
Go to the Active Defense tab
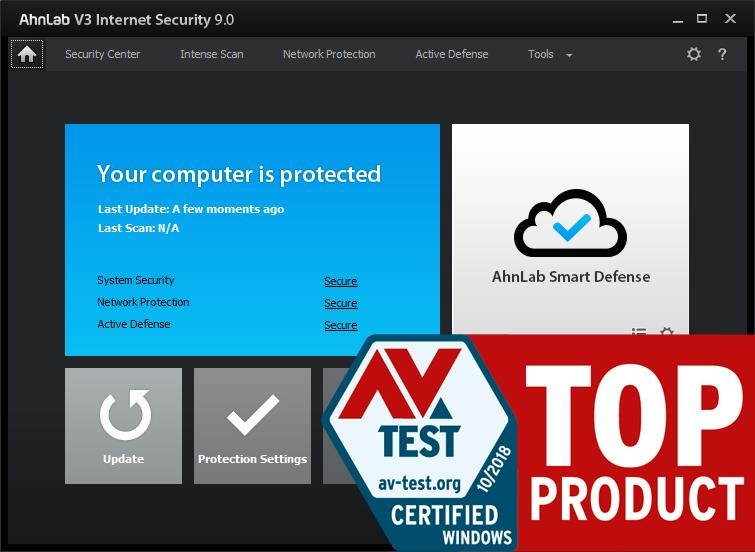(452, 54)
